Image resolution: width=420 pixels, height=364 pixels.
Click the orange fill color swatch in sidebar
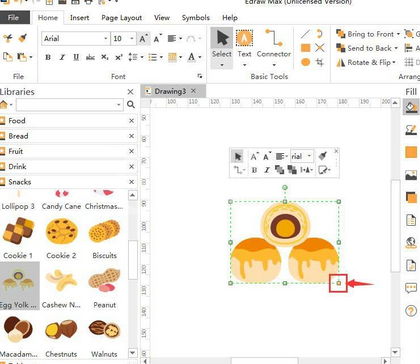point(411,152)
